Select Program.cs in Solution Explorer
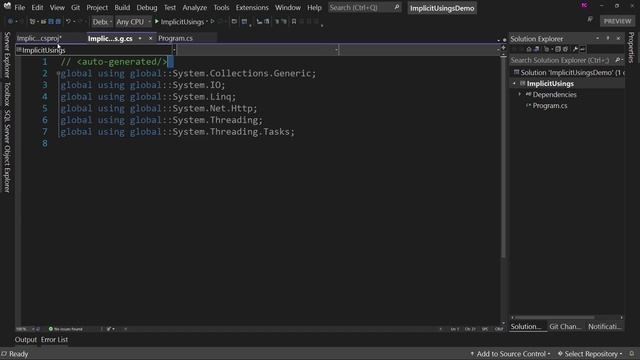 coord(549,106)
